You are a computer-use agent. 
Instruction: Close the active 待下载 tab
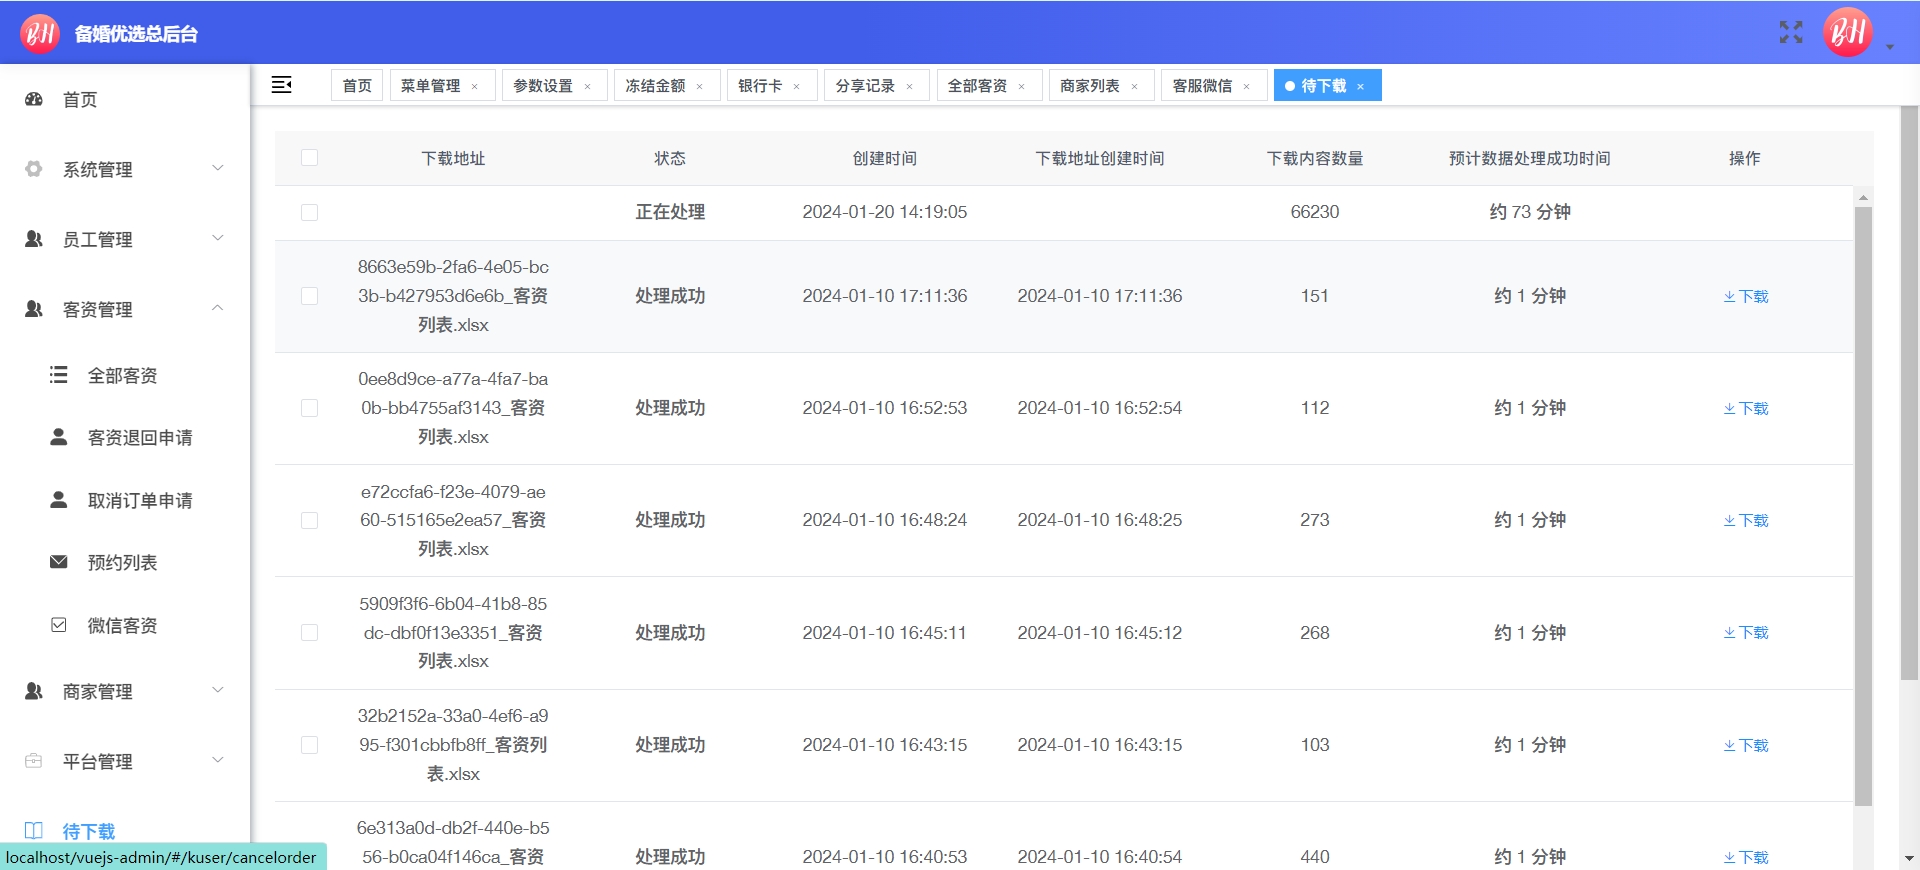[1361, 86]
